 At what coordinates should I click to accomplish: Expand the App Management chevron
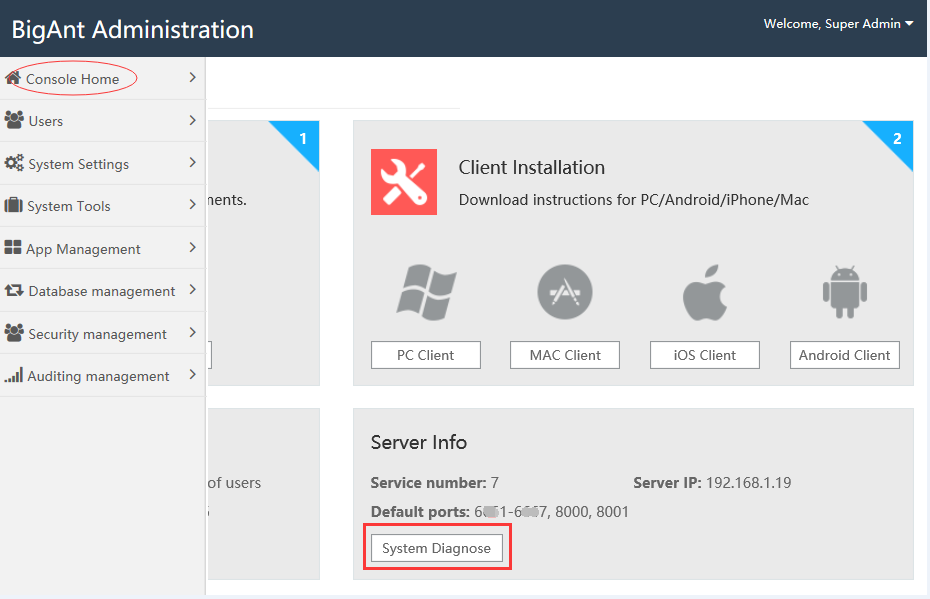click(192, 247)
